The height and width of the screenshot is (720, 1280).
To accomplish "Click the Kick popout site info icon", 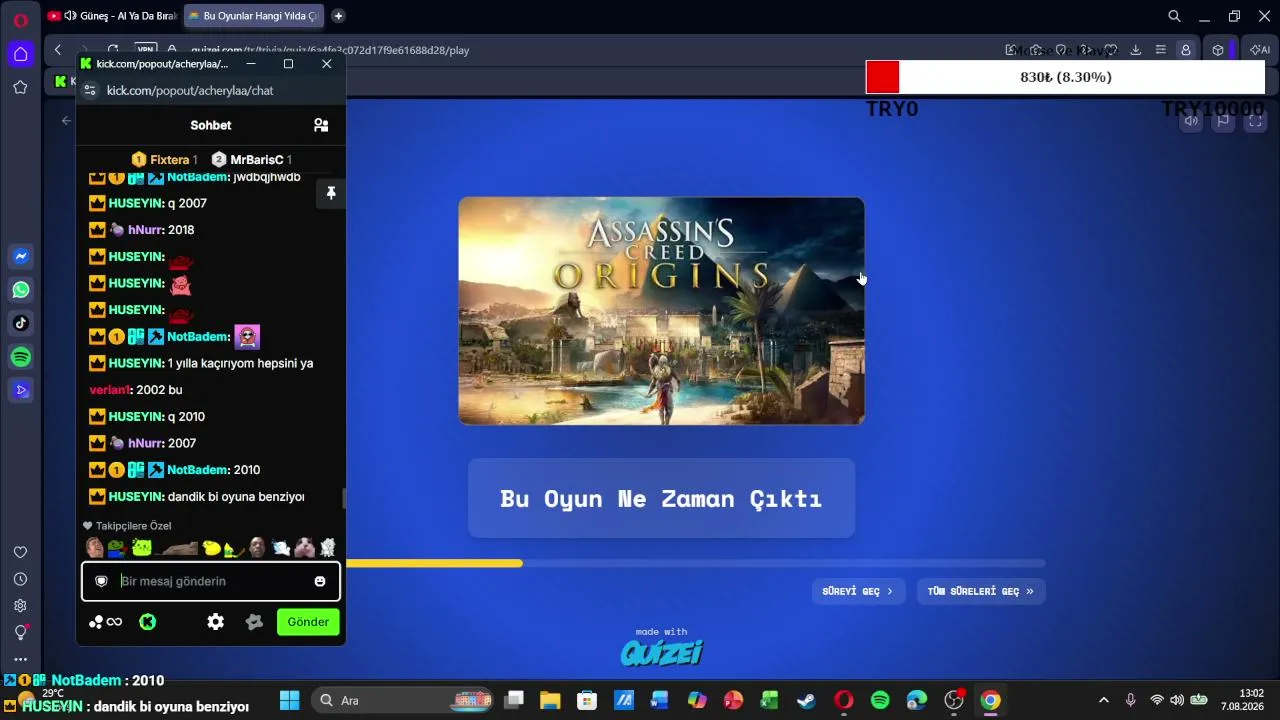I will click(x=89, y=90).
